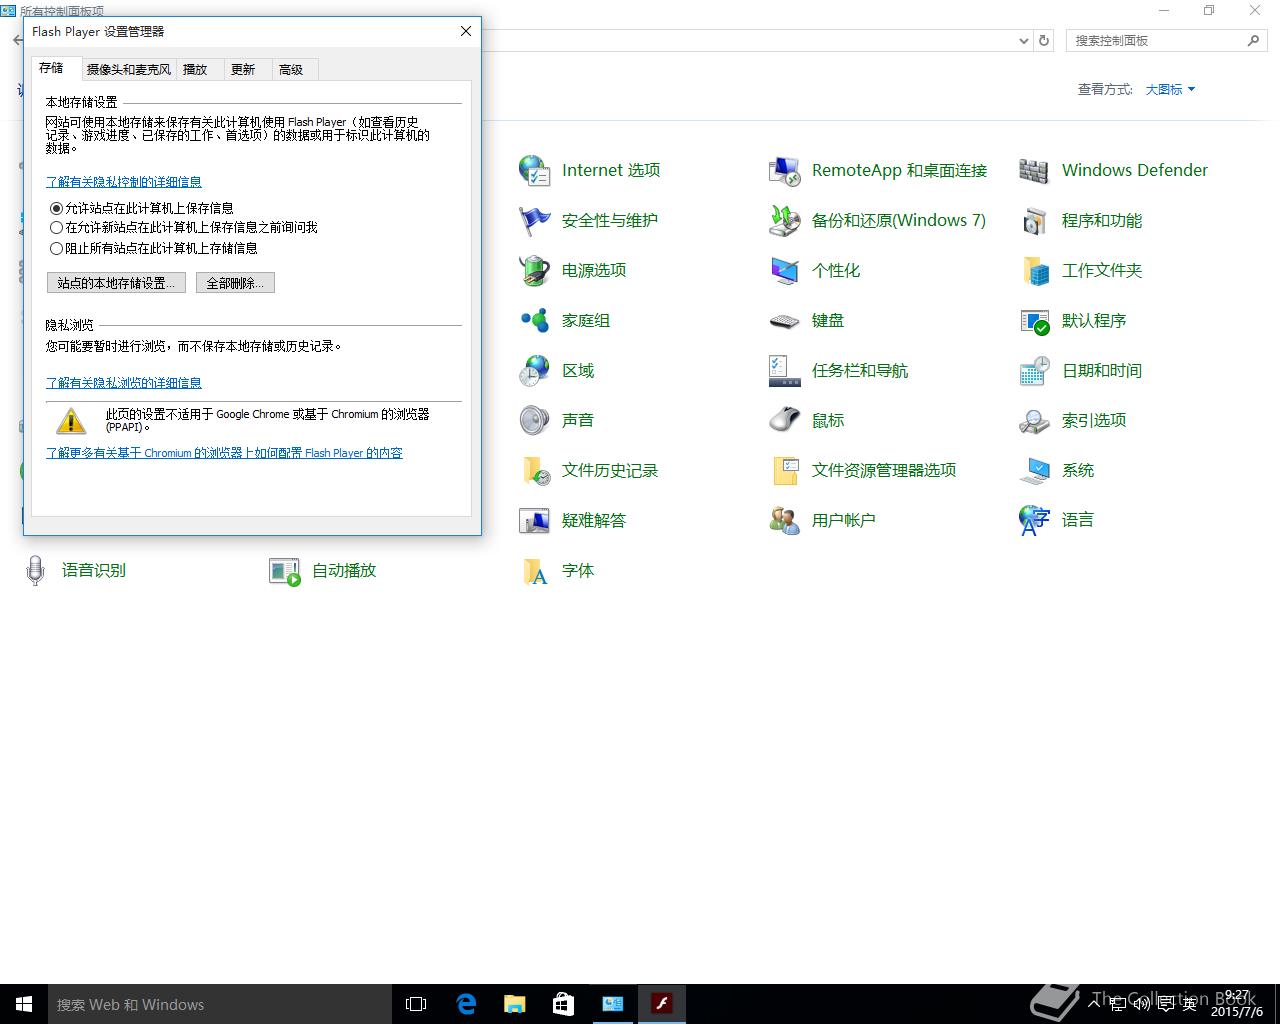The width and height of the screenshot is (1280, 1024).
Task: Open Windows Store from taskbar
Action: coord(564,1004)
